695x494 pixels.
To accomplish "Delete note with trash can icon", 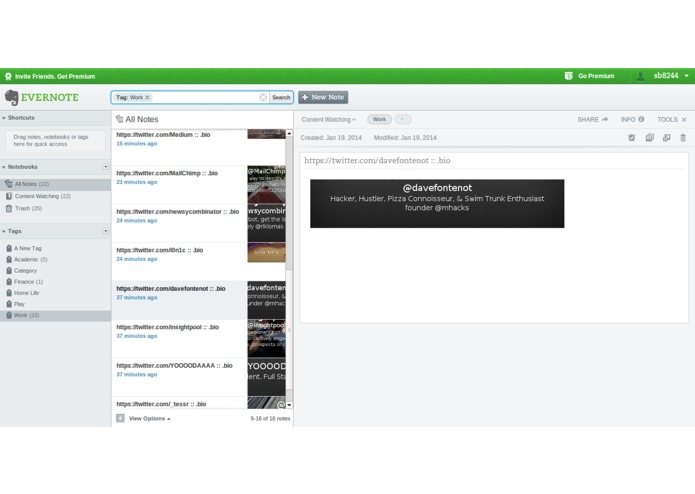I will point(683,138).
